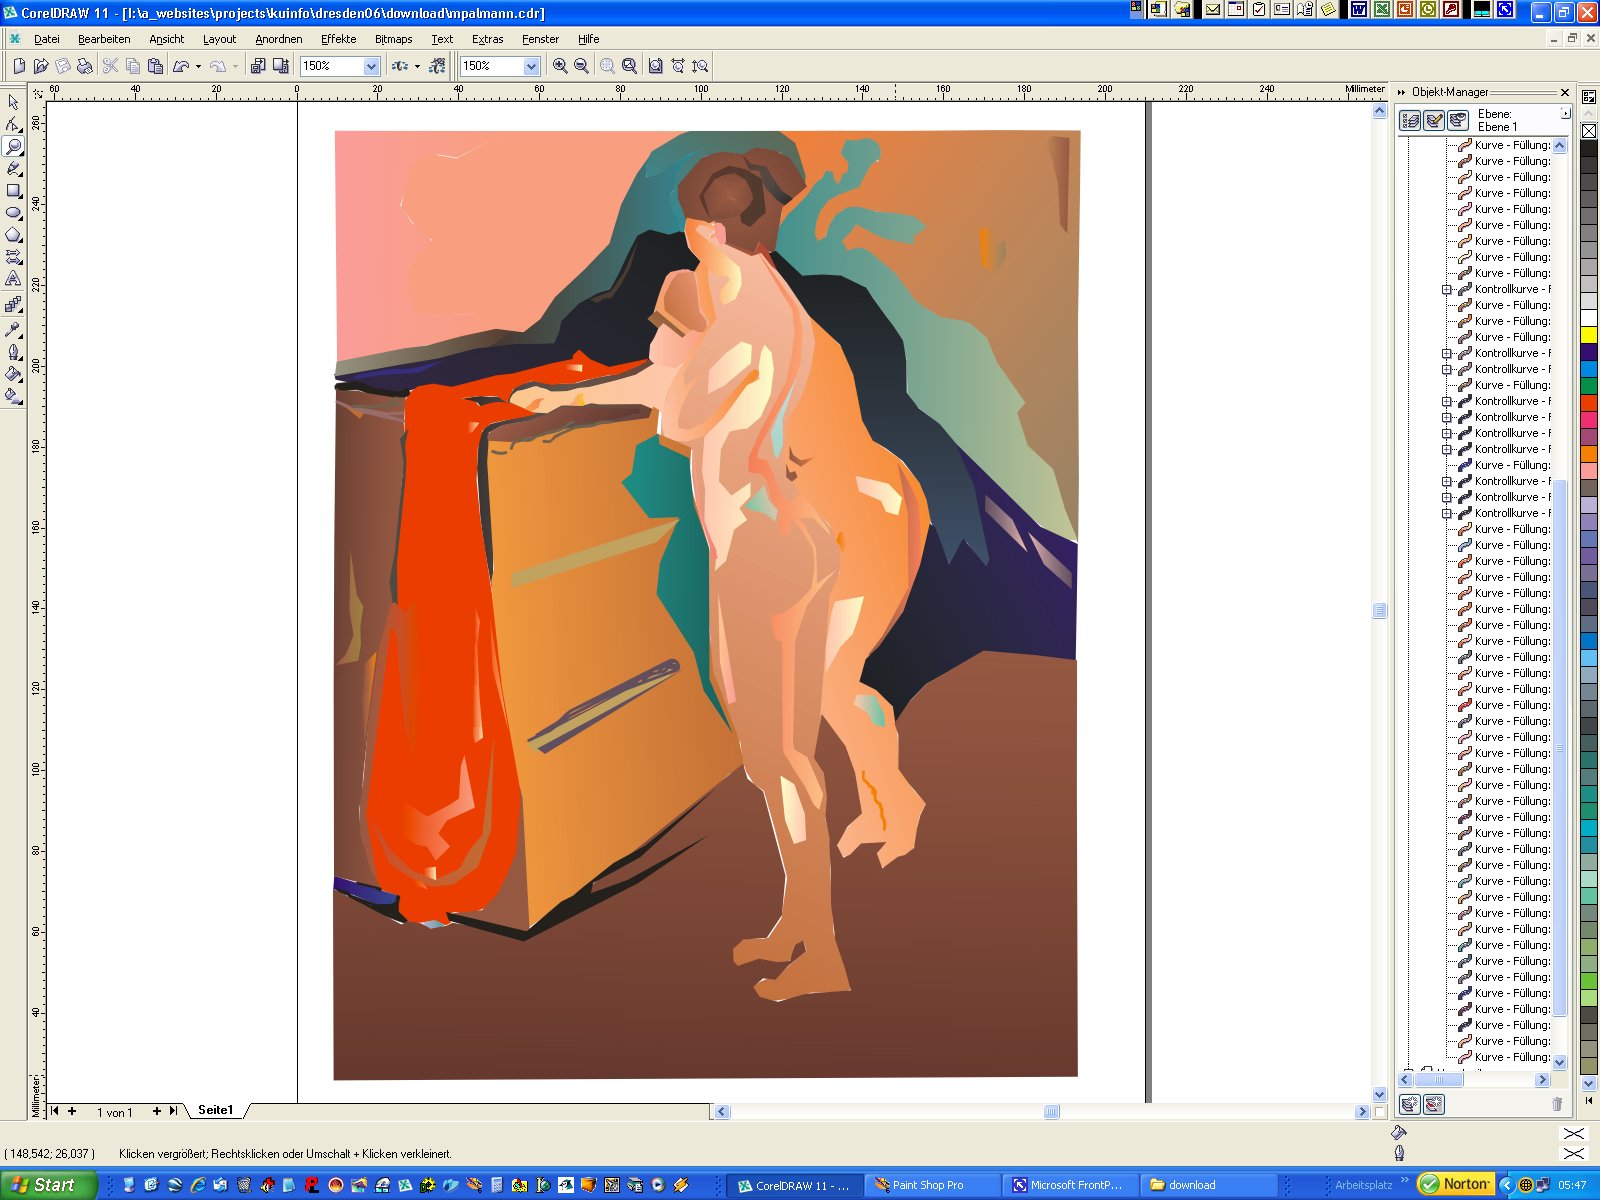Select the Rectangle tool in toolbox
The height and width of the screenshot is (1200, 1600).
pyautogui.click(x=13, y=190)
